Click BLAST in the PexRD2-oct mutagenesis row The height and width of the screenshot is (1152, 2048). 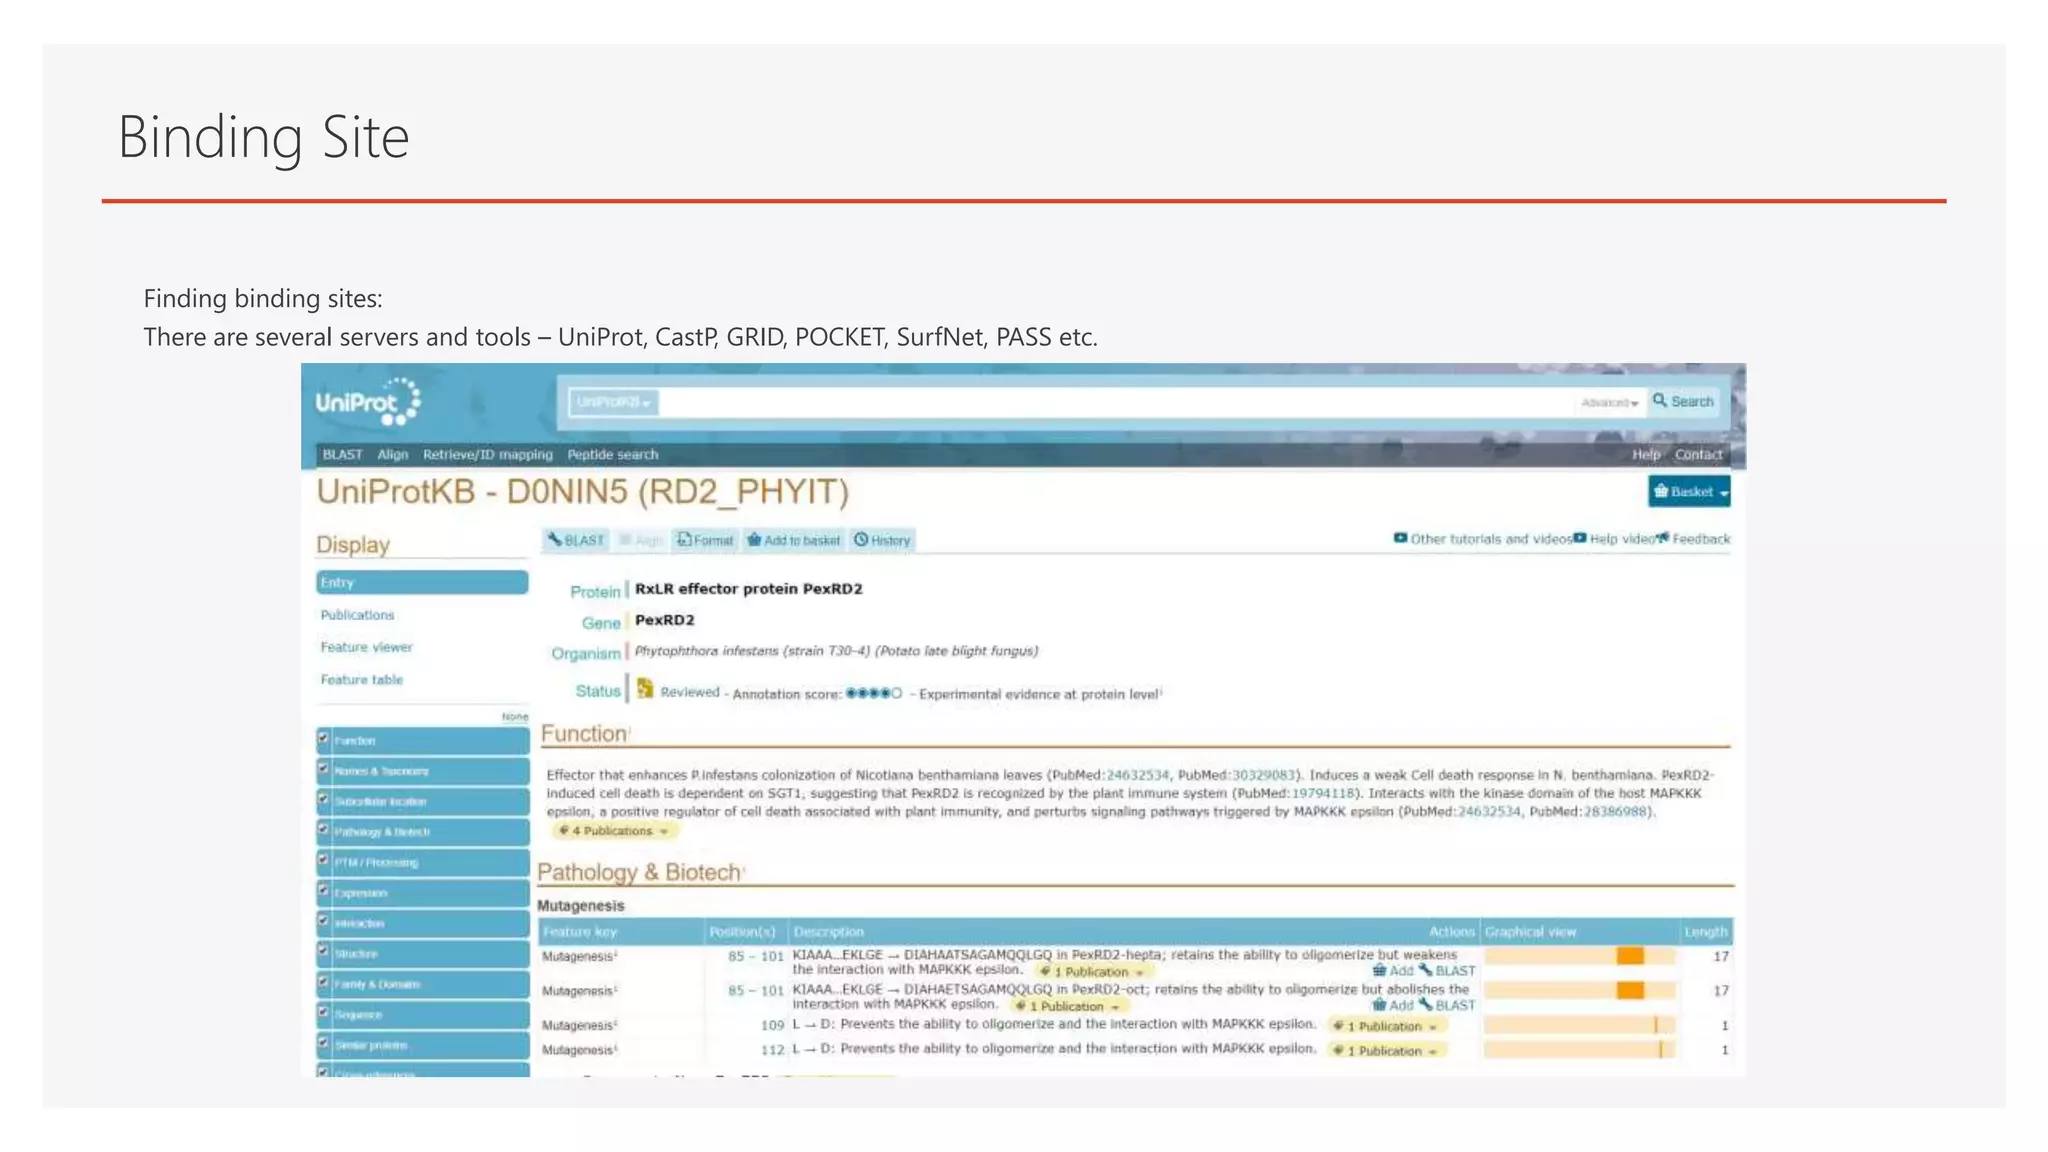click(1446, 1005)
